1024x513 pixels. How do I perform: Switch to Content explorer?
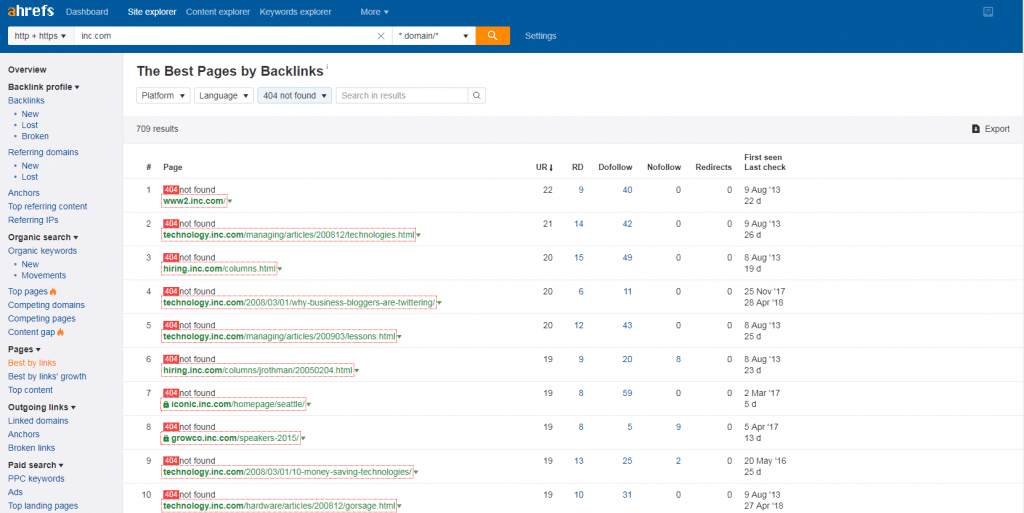click(218, 12)
